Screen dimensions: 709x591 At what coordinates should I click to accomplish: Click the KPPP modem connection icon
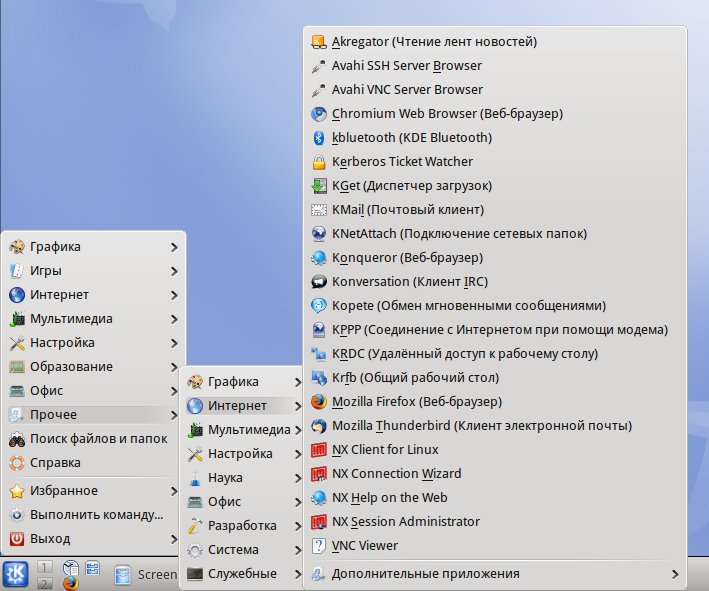click(319, 330)
